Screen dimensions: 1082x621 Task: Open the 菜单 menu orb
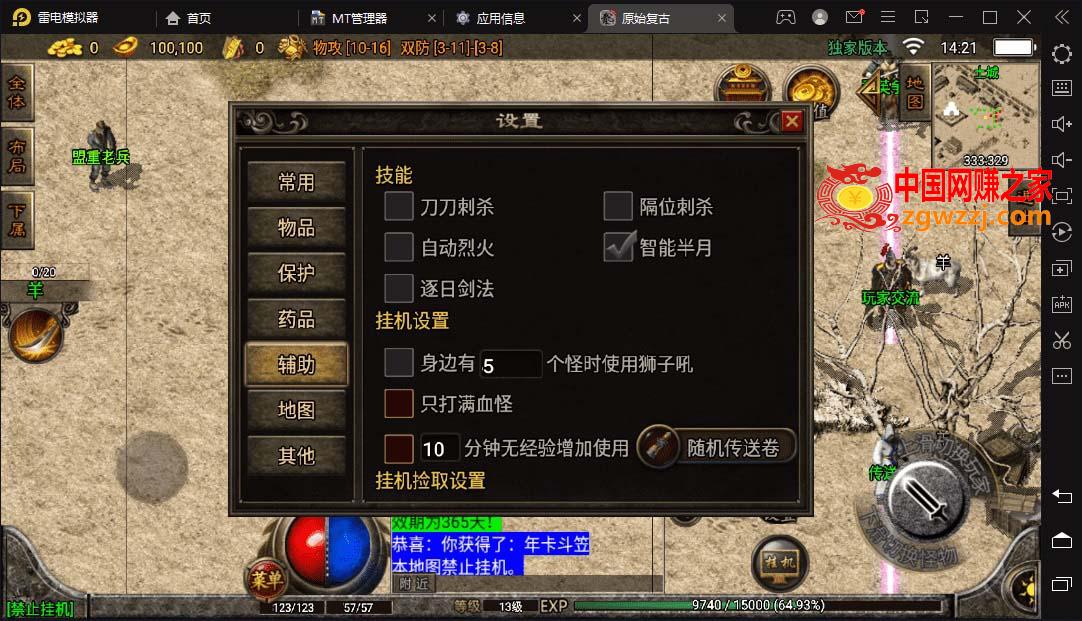point(267,580)
